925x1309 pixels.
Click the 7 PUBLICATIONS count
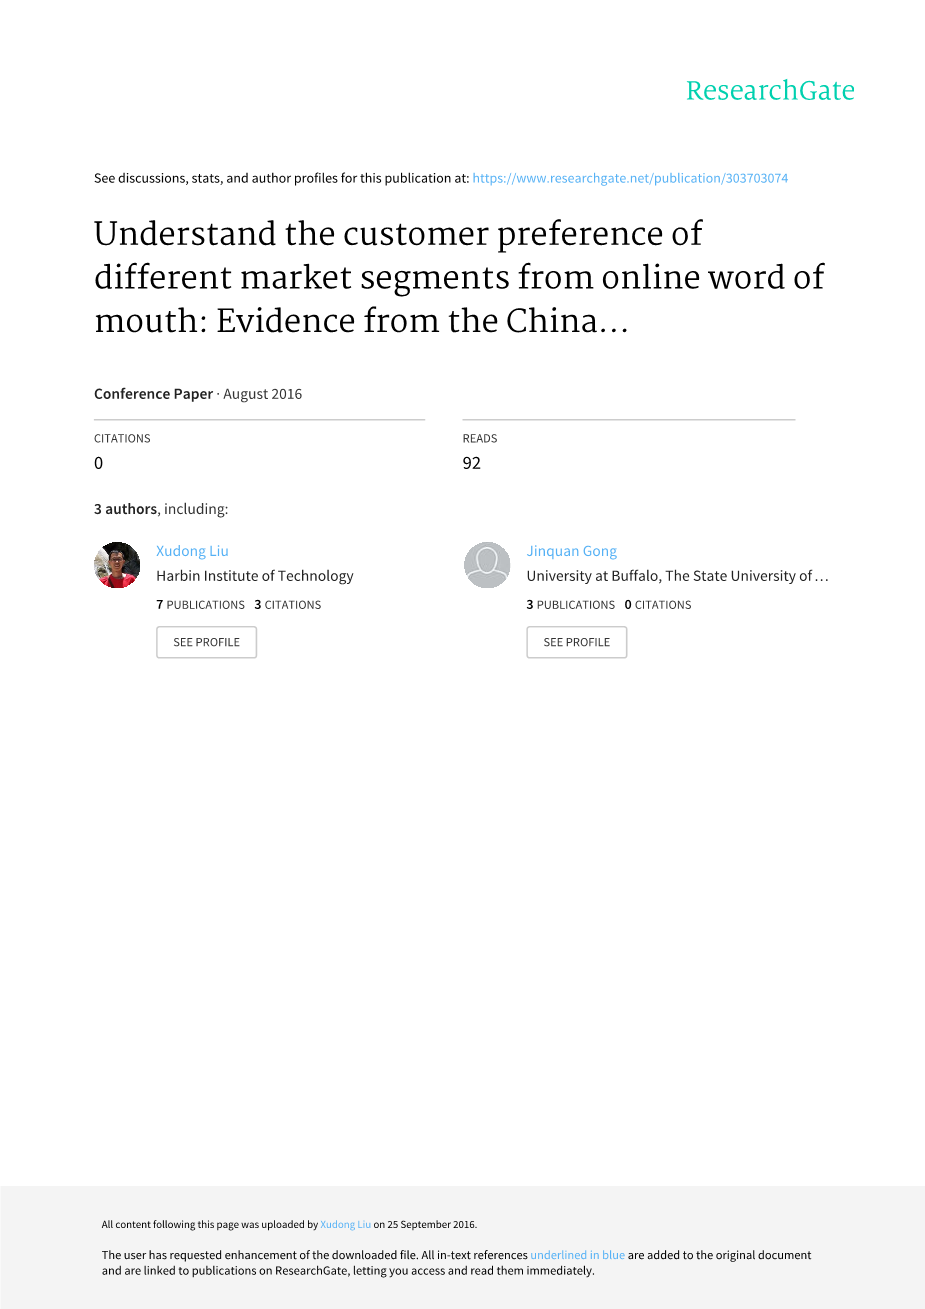[x=200, y=605]
